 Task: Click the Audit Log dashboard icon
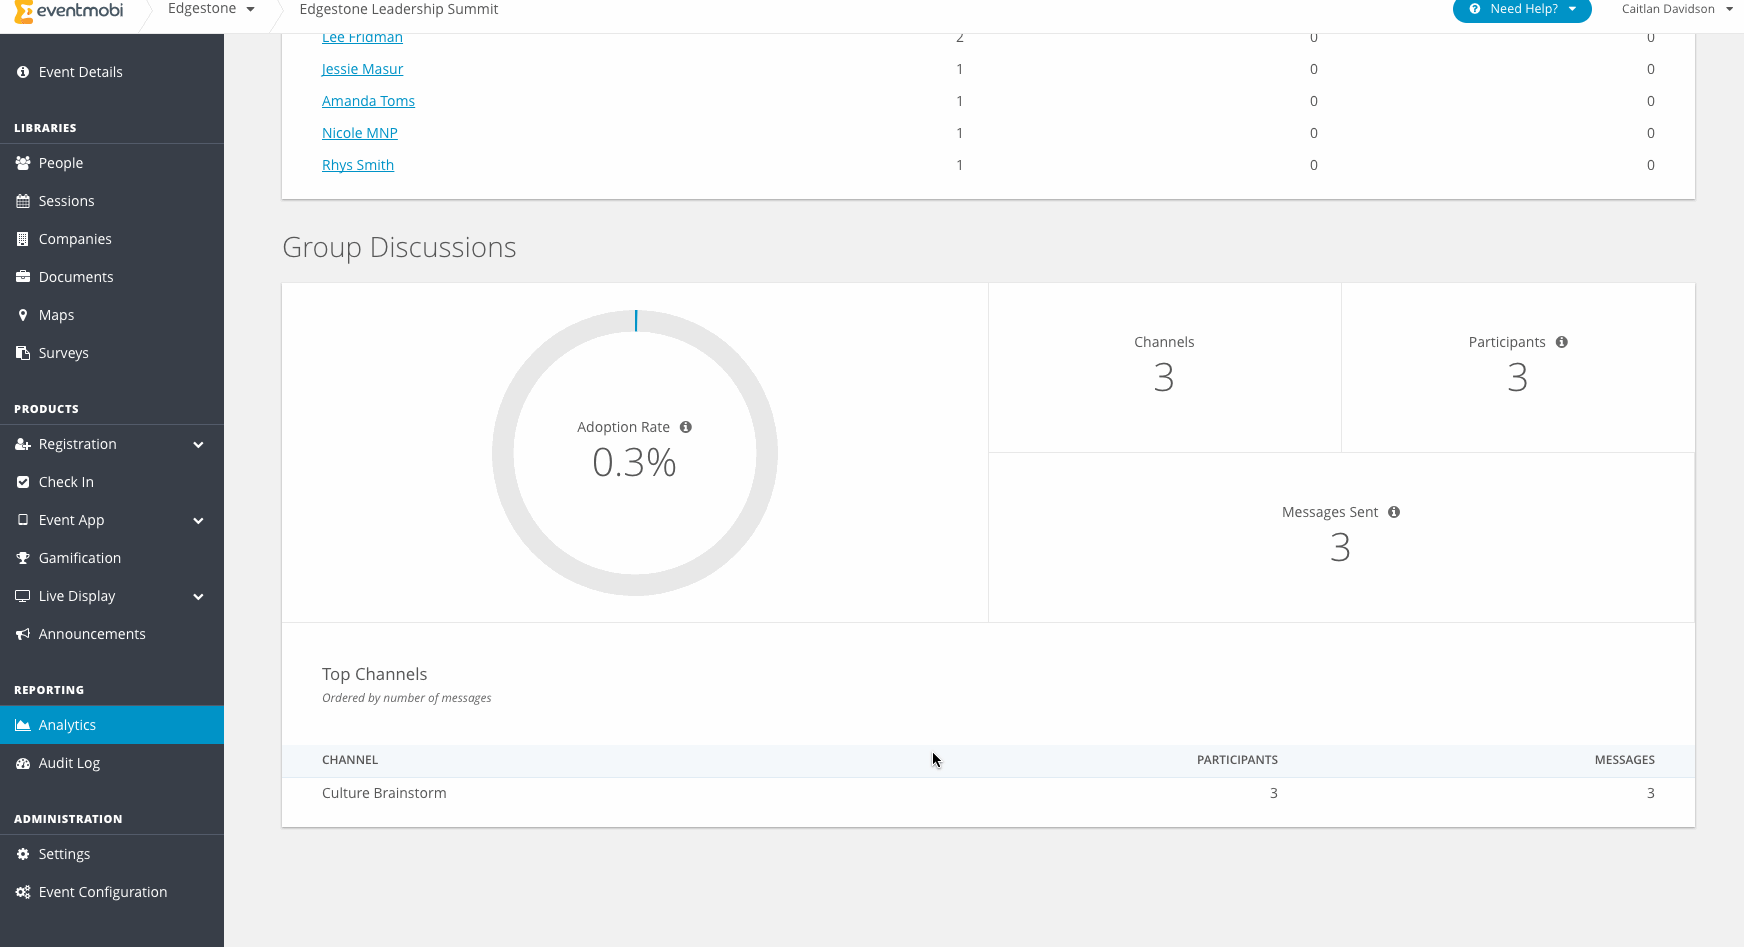23,763
